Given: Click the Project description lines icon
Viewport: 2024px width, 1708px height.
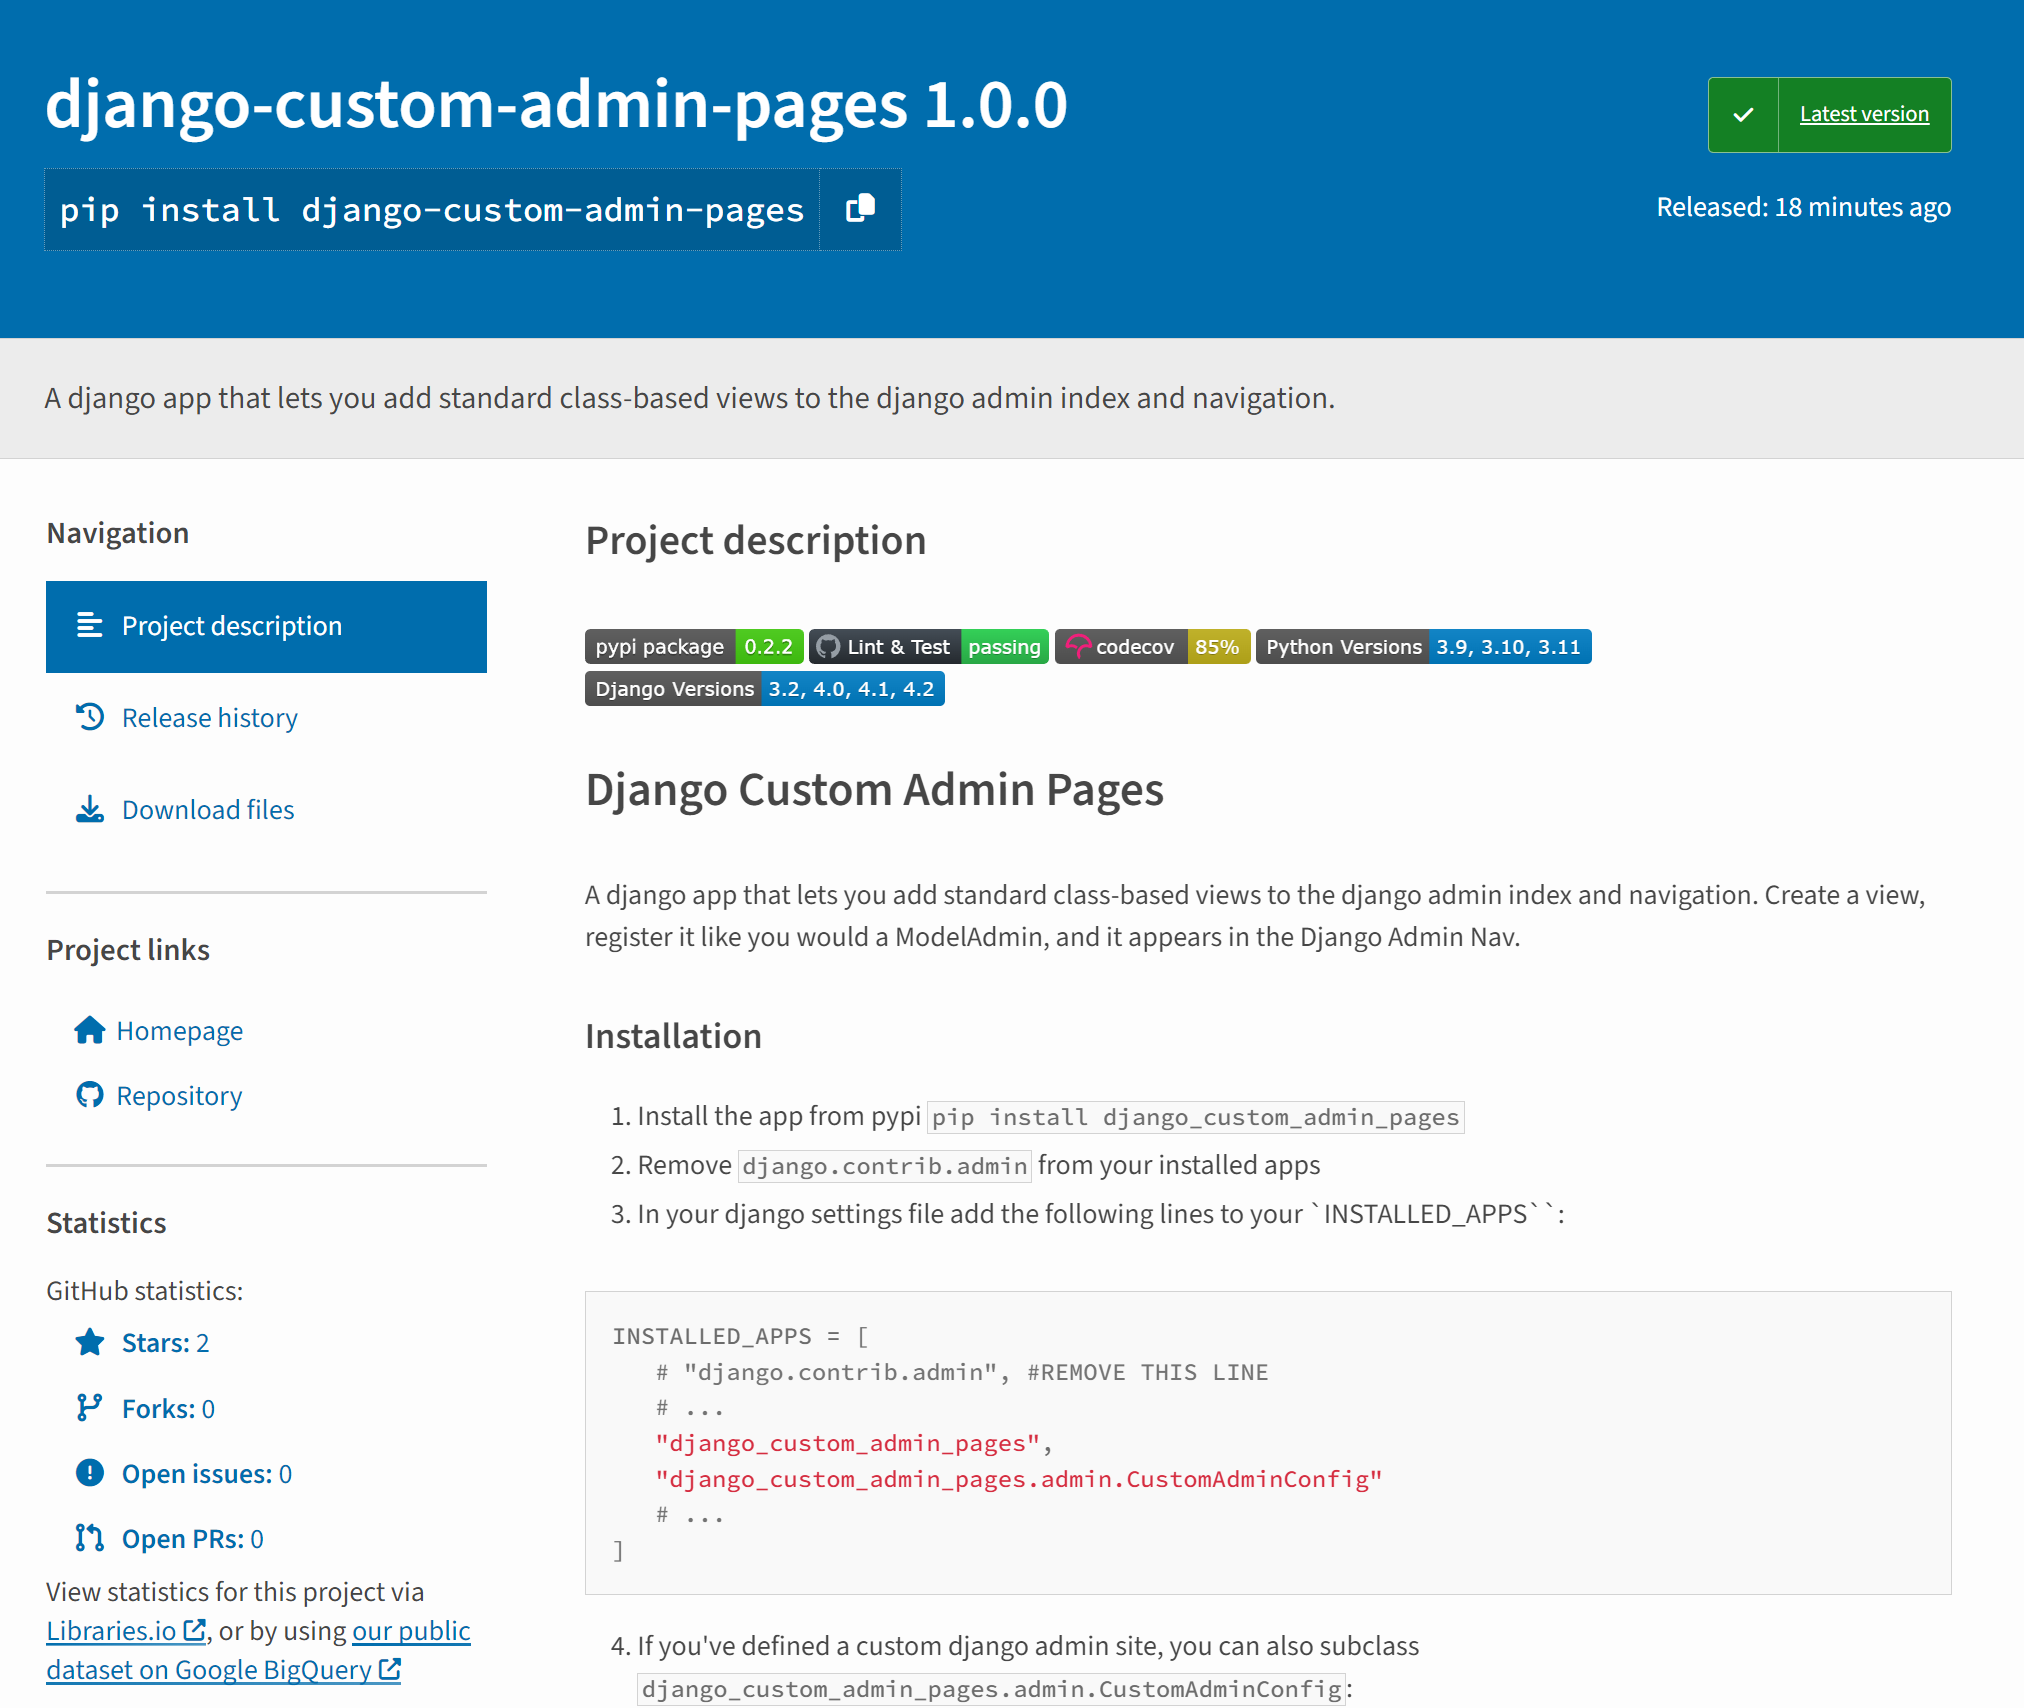Looking at the screenshot, I should coord(90,625).
